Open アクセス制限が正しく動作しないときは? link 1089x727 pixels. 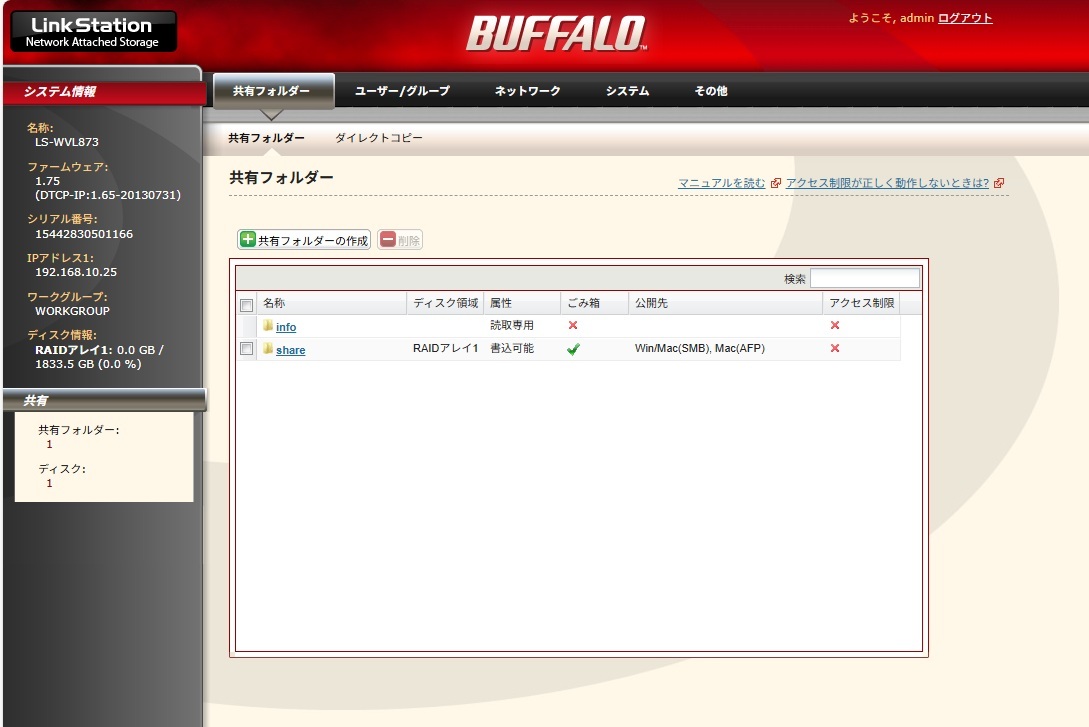pyautogui.click(x=887, y=183)
